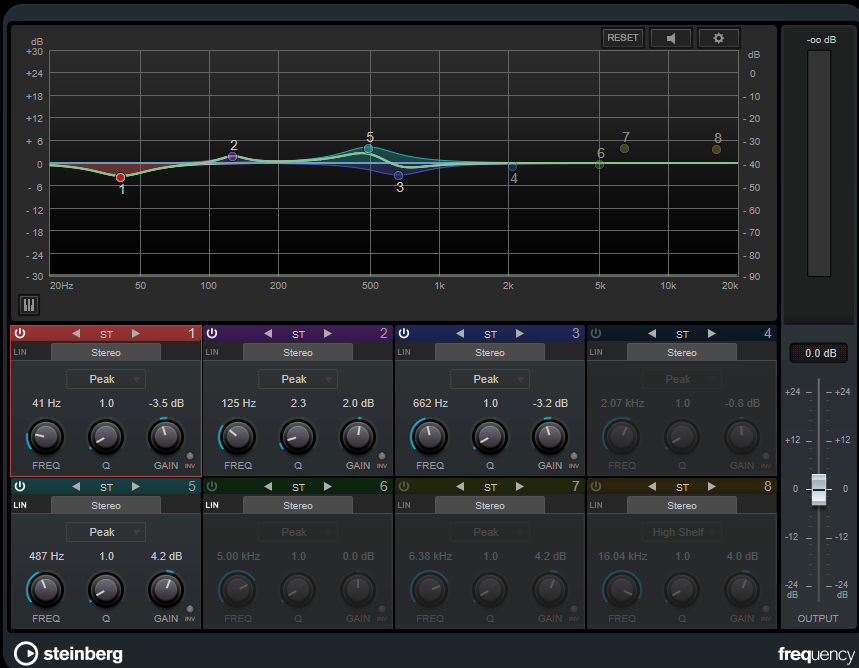The image size is (859, 668).
Task: Toggle band 6 LIN linear phase button
Action: point(212,505)
